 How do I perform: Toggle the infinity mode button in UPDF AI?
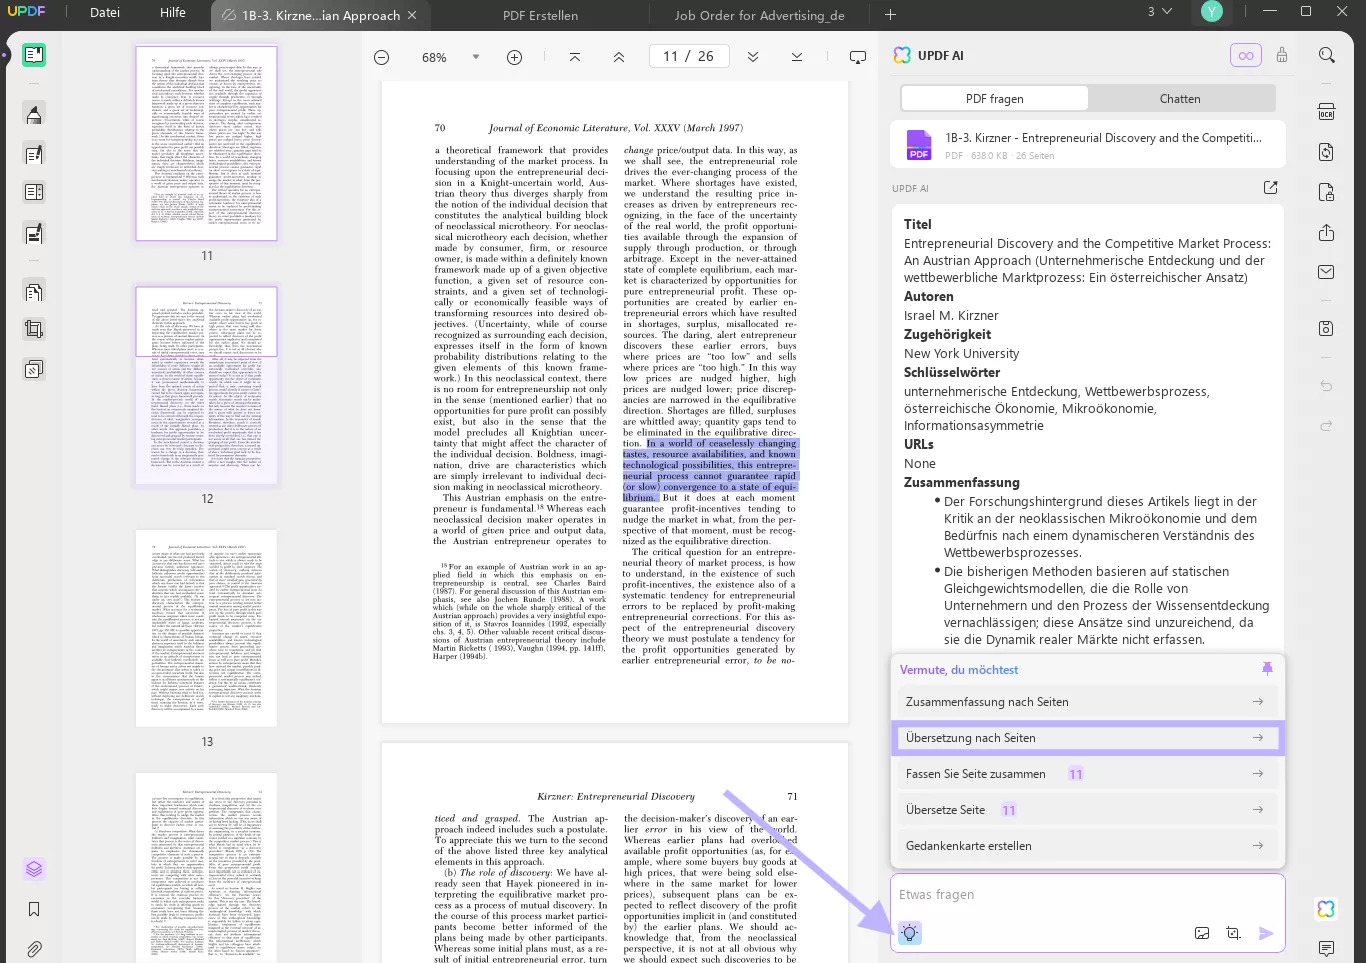click(x=1245, y=56)
